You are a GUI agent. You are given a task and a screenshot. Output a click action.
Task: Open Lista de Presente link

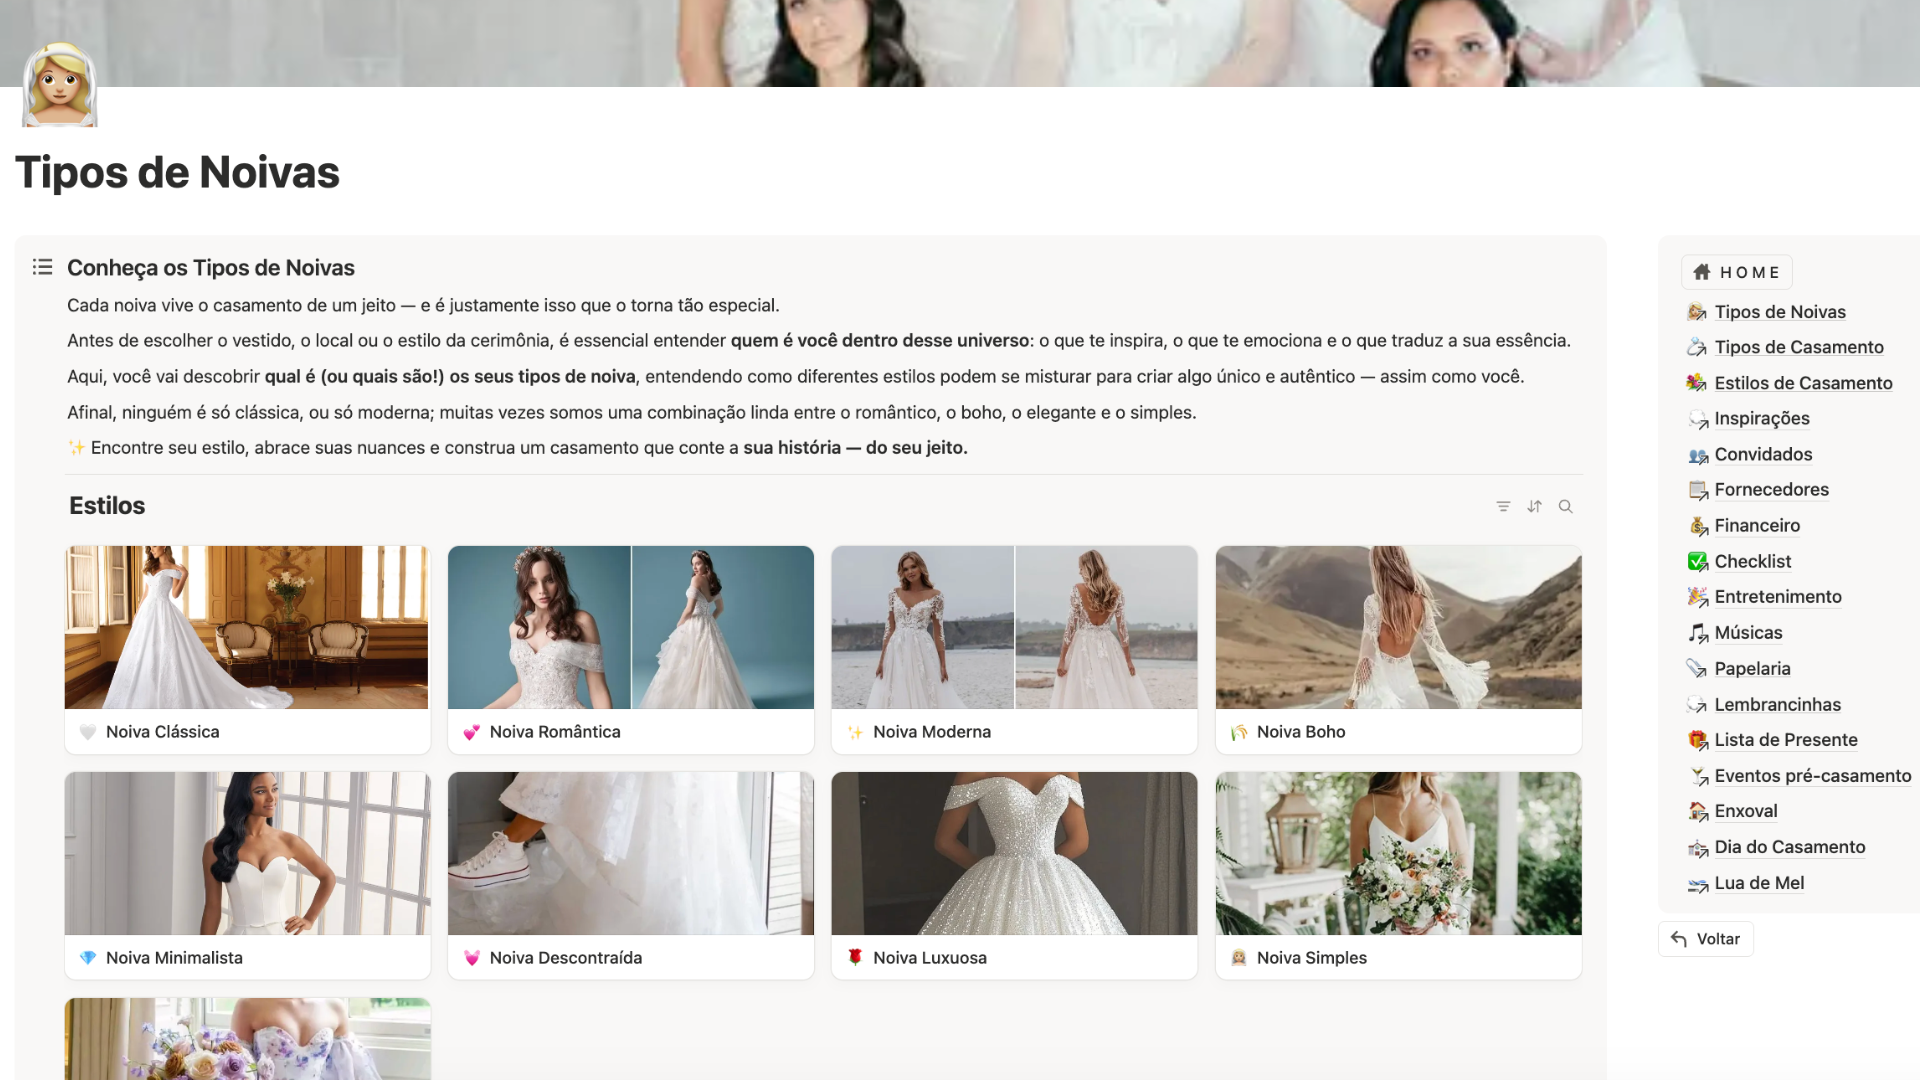[1785, 740]
